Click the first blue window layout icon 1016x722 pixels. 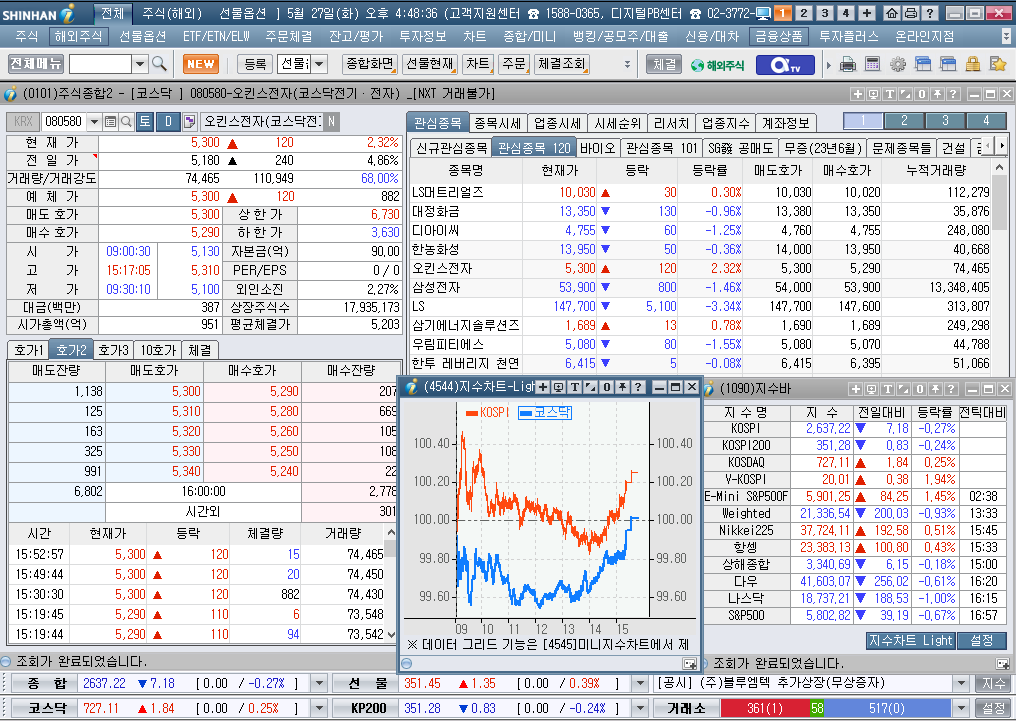pyautogui.click(x=923, y=64)
